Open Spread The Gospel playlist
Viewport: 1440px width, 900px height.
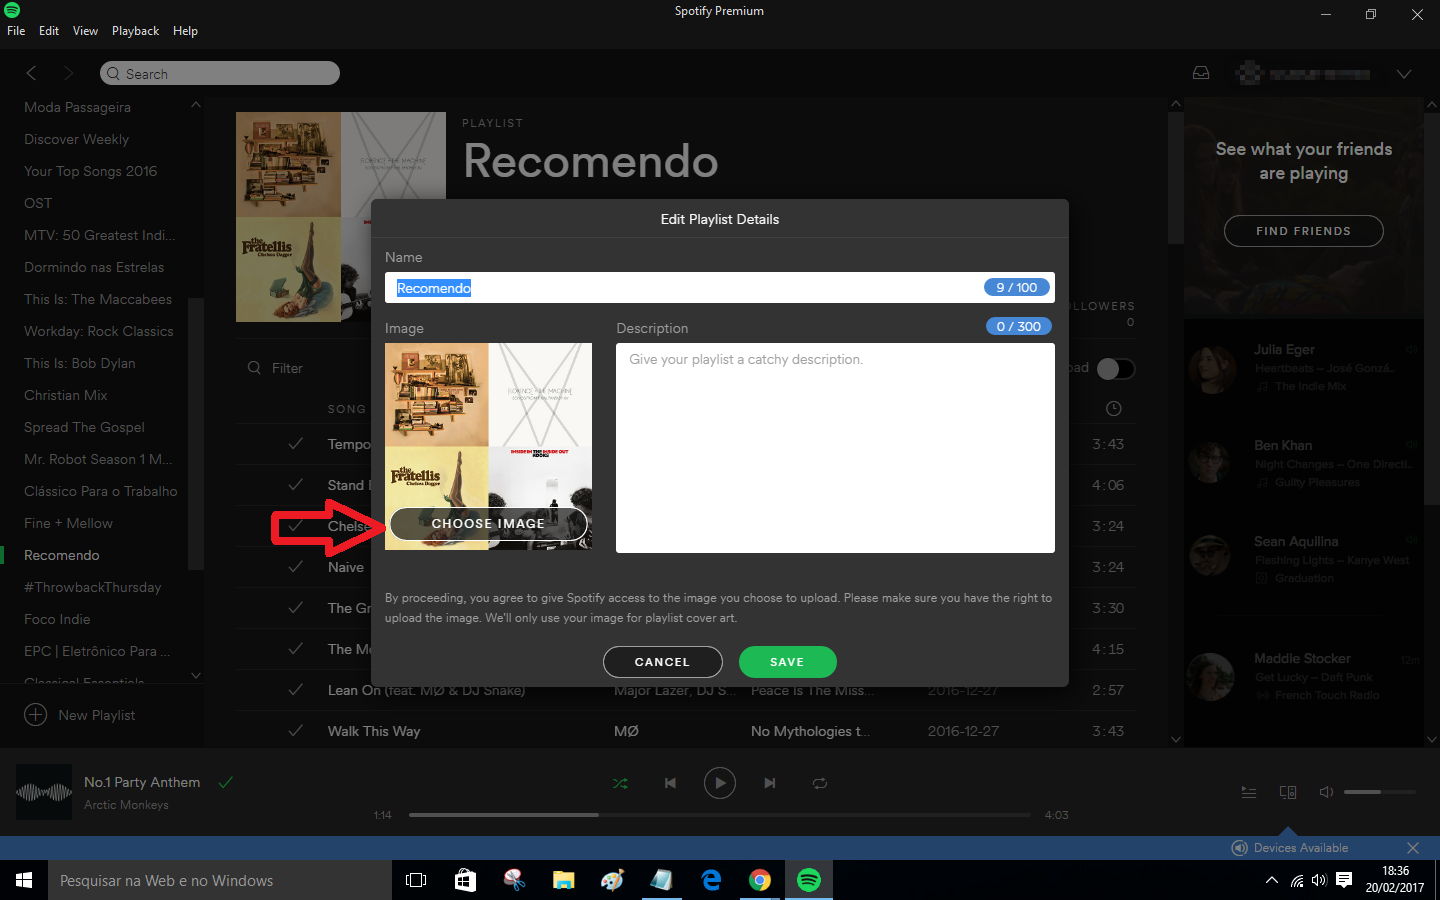[84, 427]
